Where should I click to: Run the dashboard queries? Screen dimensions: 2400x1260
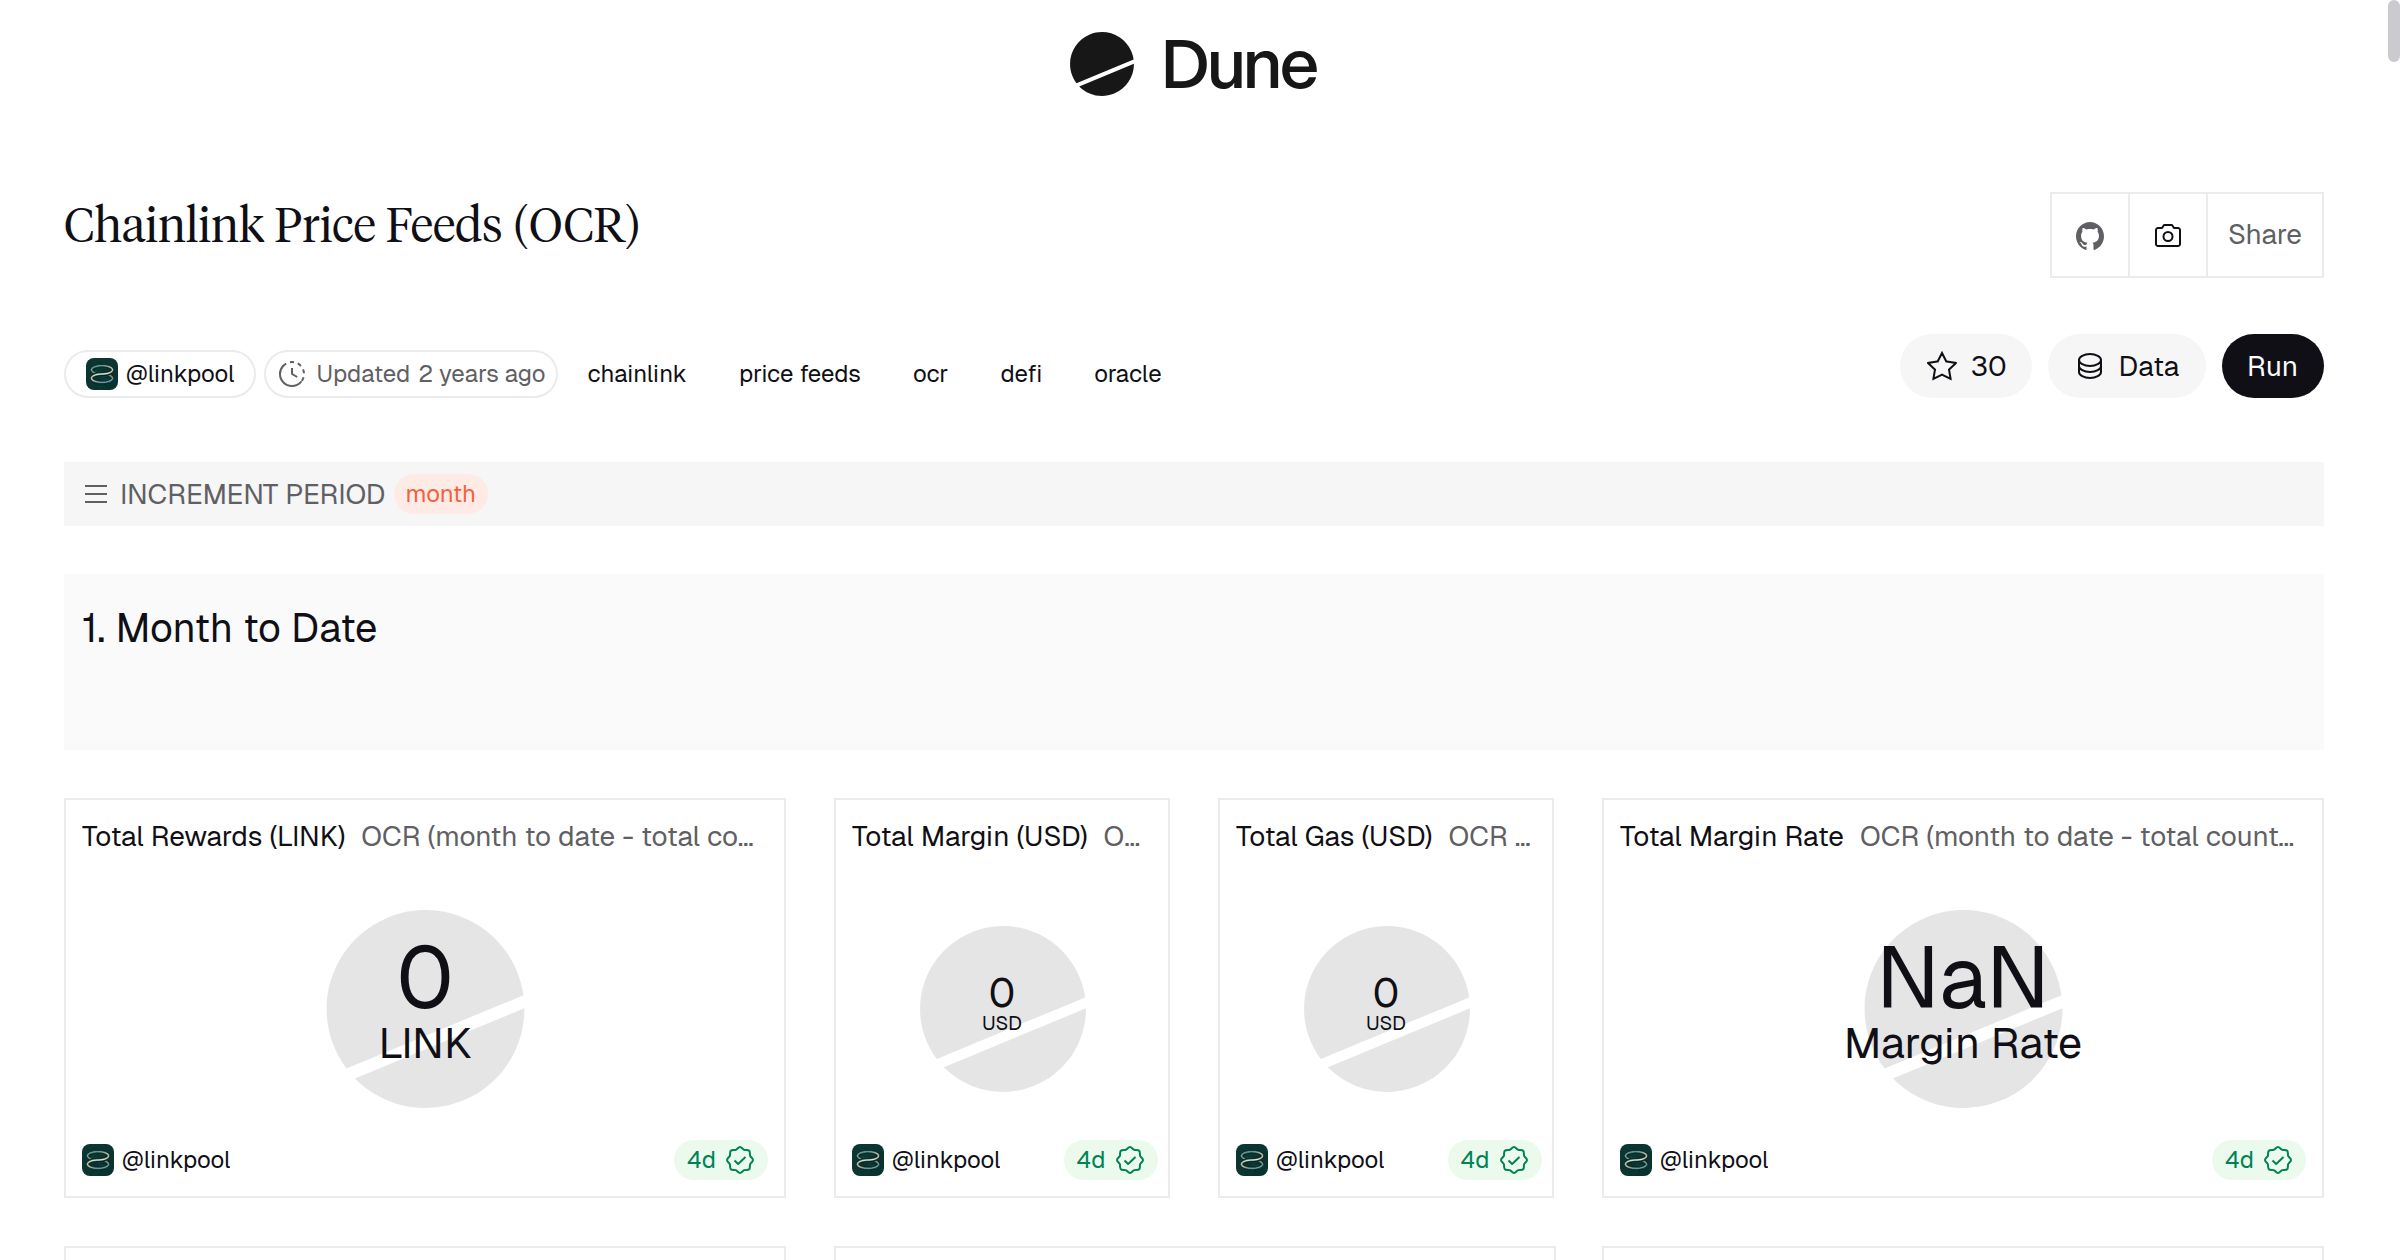point(2271,366)
